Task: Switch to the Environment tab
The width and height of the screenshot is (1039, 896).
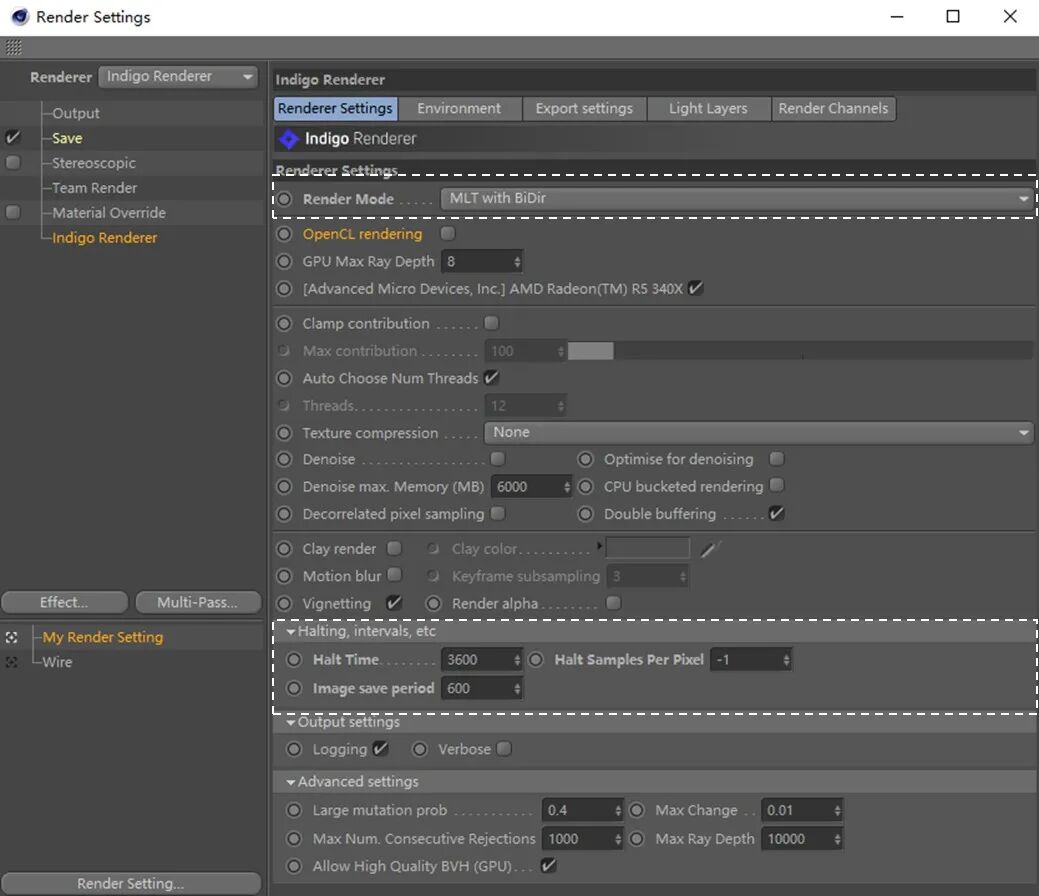Action: [x=459, y=109]
